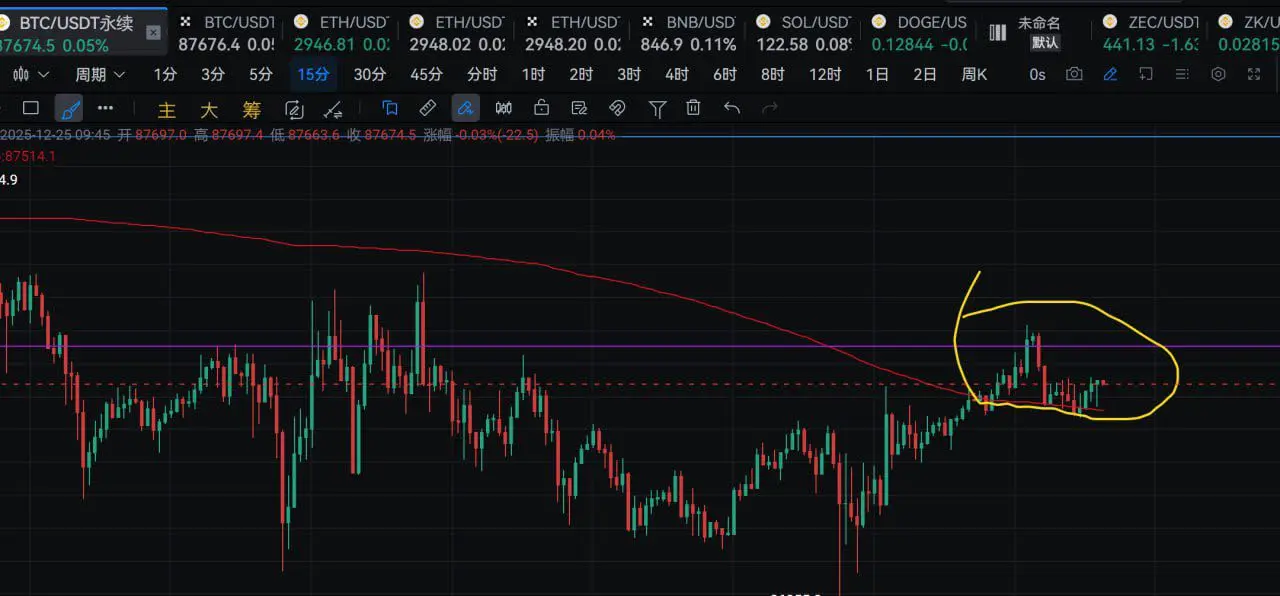Select the 30分 timeframe

pos(370,75)
